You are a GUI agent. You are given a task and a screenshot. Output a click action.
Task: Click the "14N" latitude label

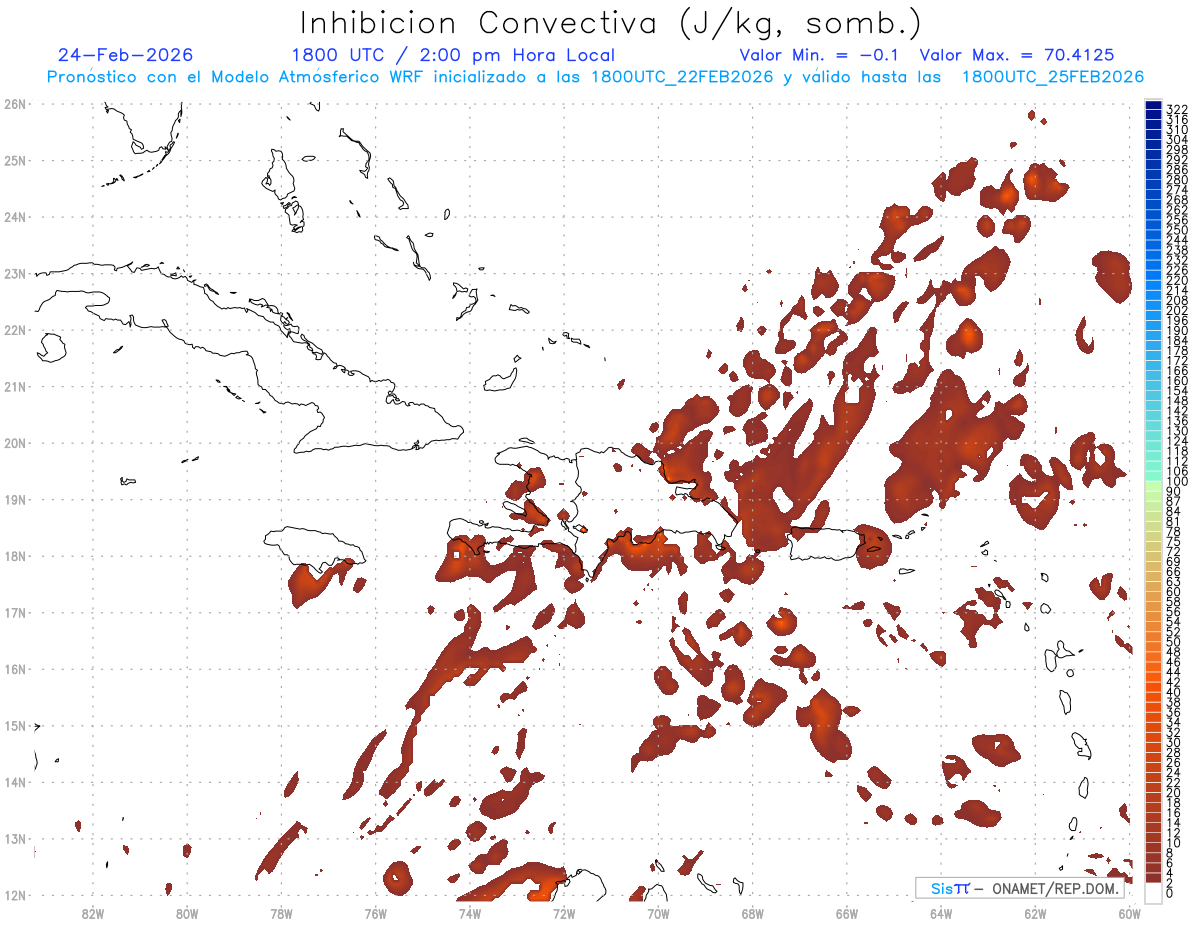(x=14, y=782)
